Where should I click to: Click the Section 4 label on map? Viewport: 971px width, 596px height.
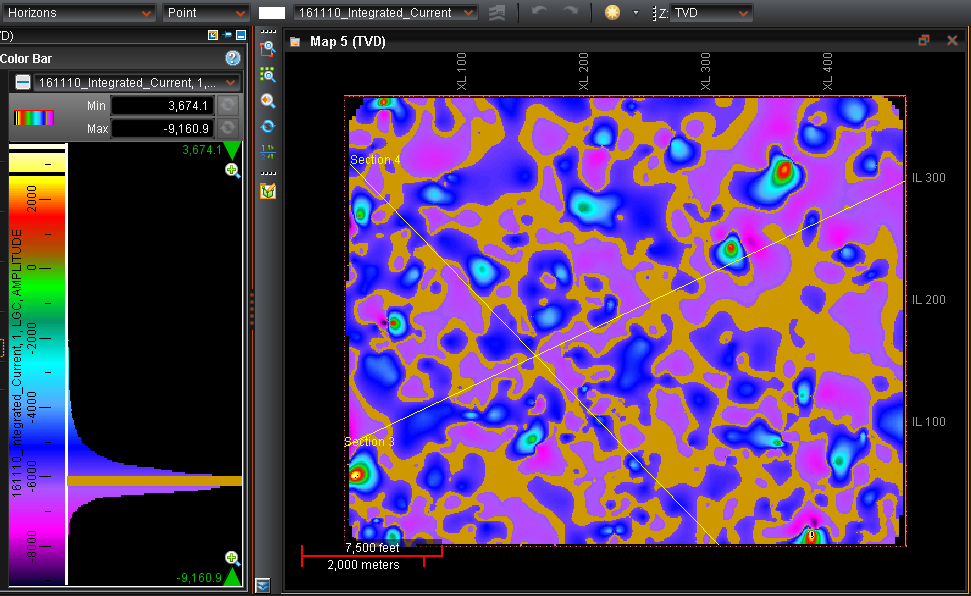[375, 160]
